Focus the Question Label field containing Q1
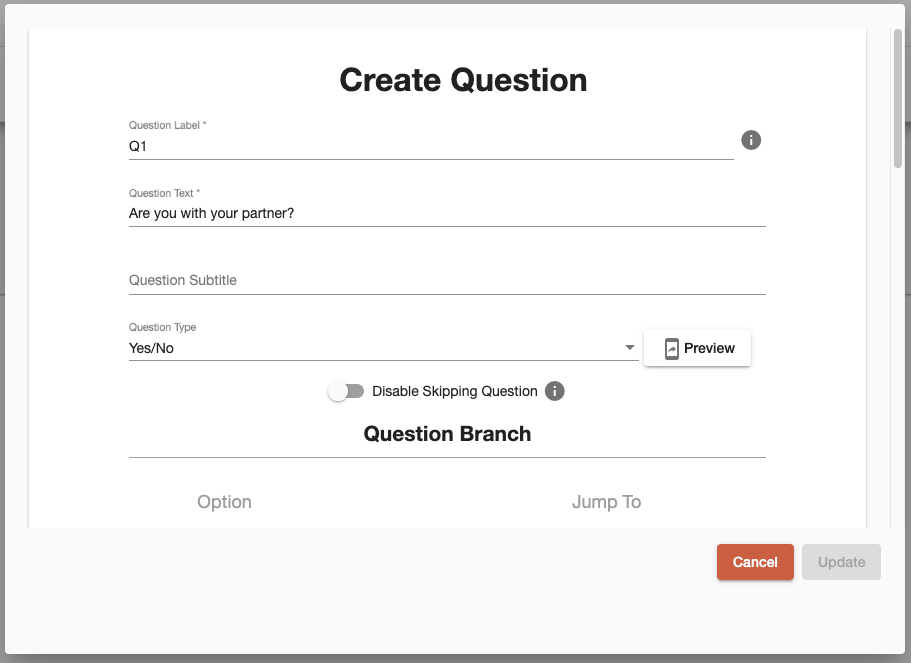Viewport: 911px width, 663px height. click(431, 146)
